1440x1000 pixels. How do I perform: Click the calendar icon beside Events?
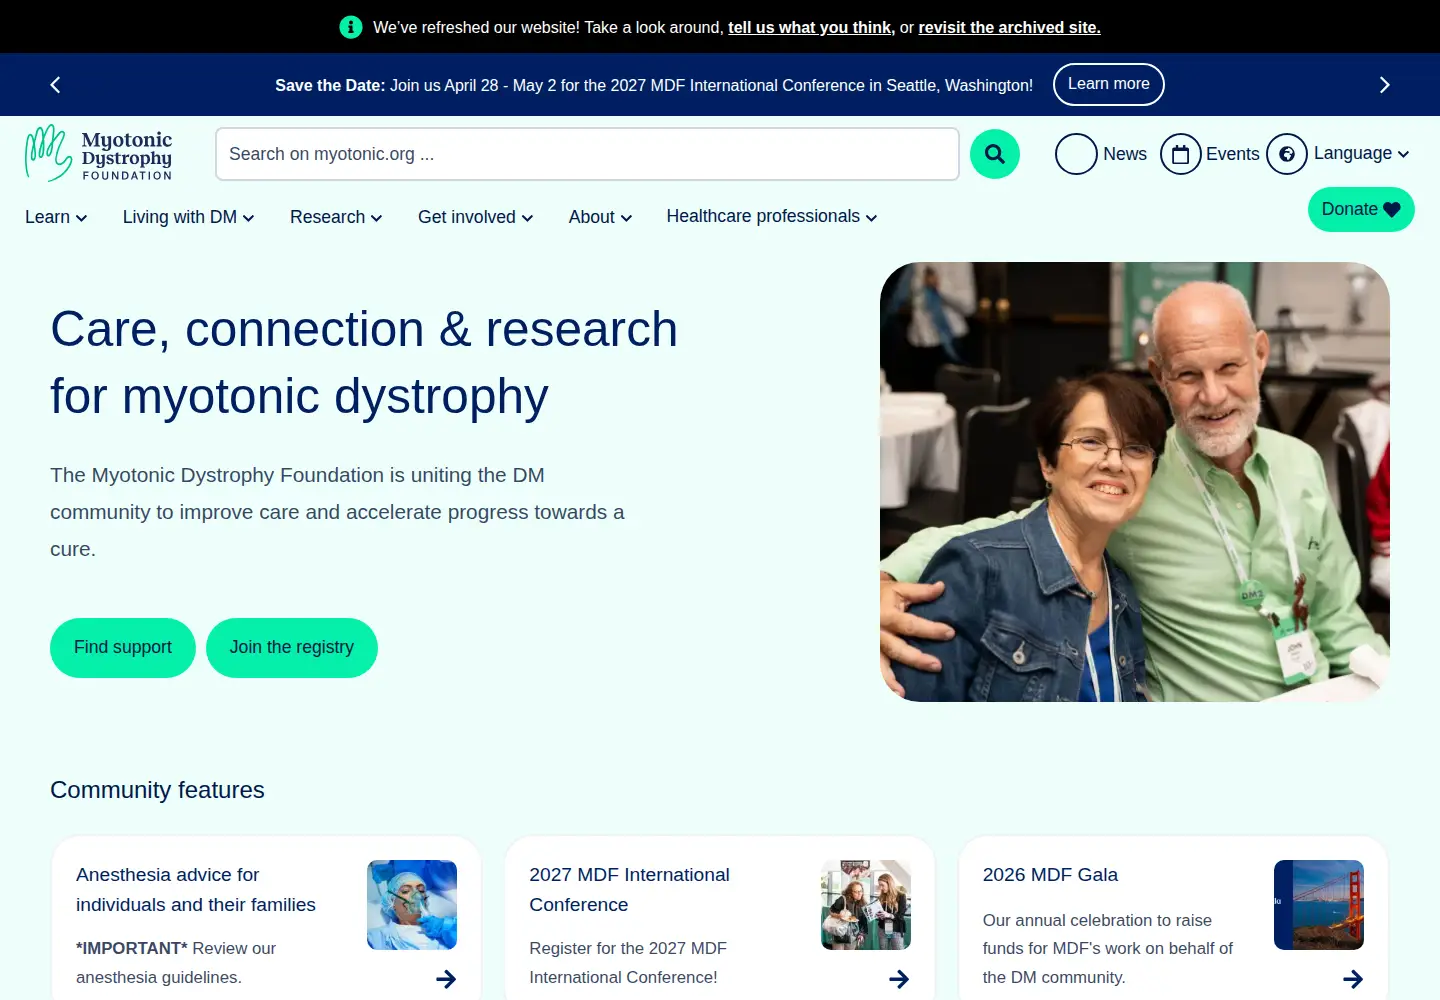pyautogui.click(x=1180, y=154)
